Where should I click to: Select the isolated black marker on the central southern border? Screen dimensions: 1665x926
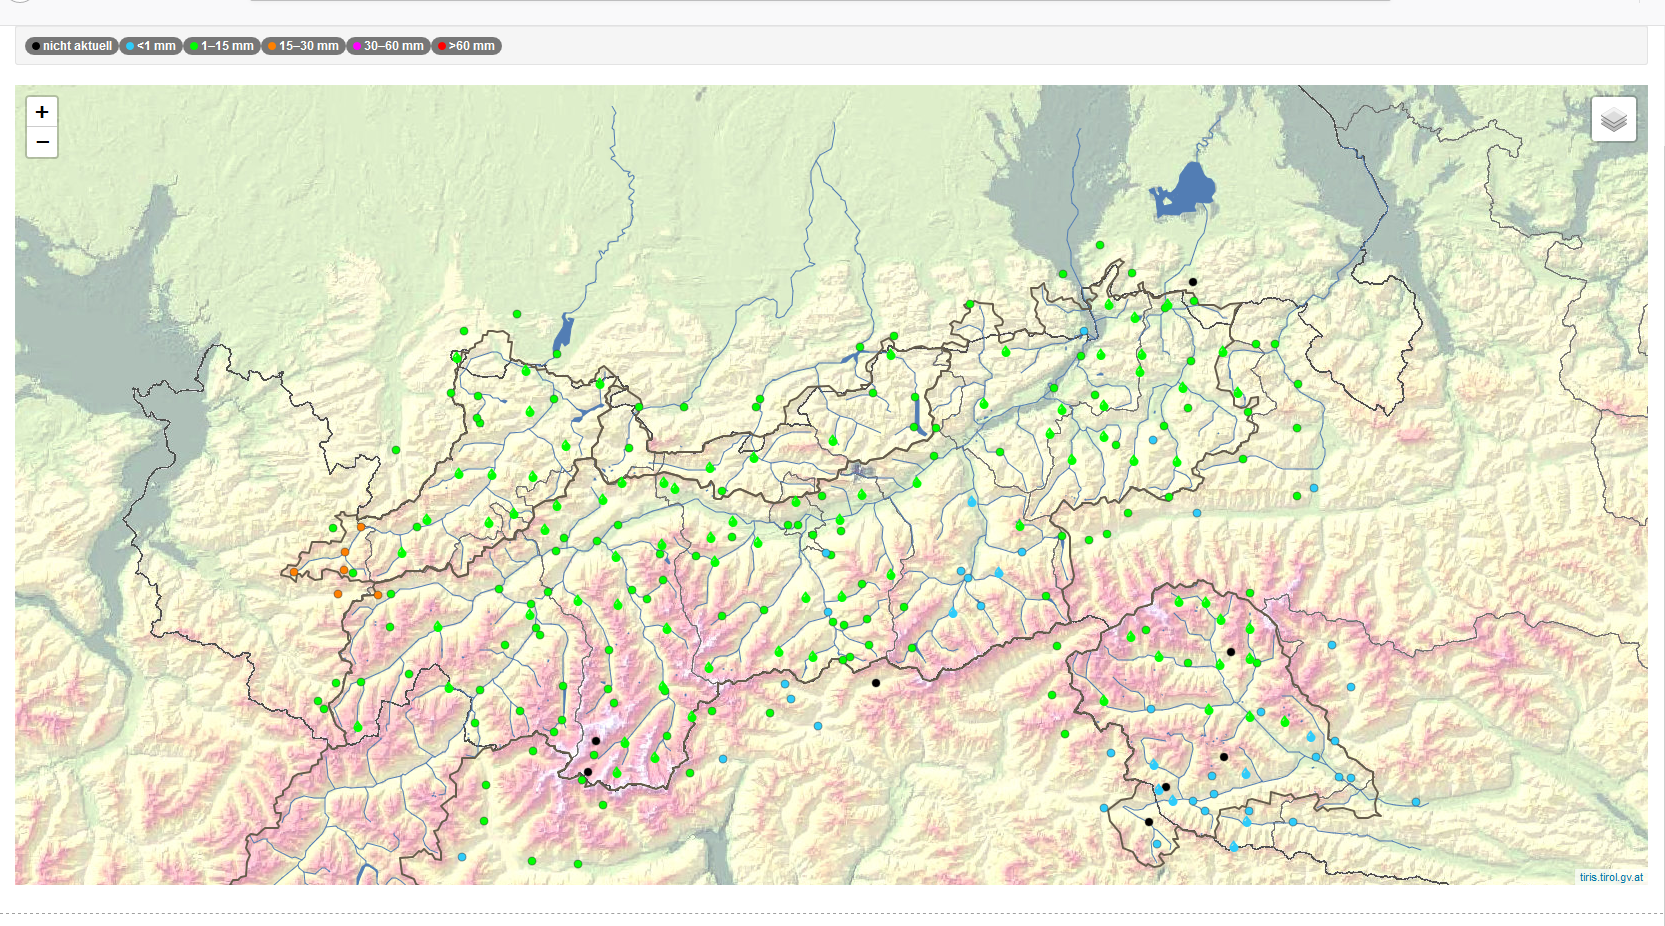coord(876,683)
